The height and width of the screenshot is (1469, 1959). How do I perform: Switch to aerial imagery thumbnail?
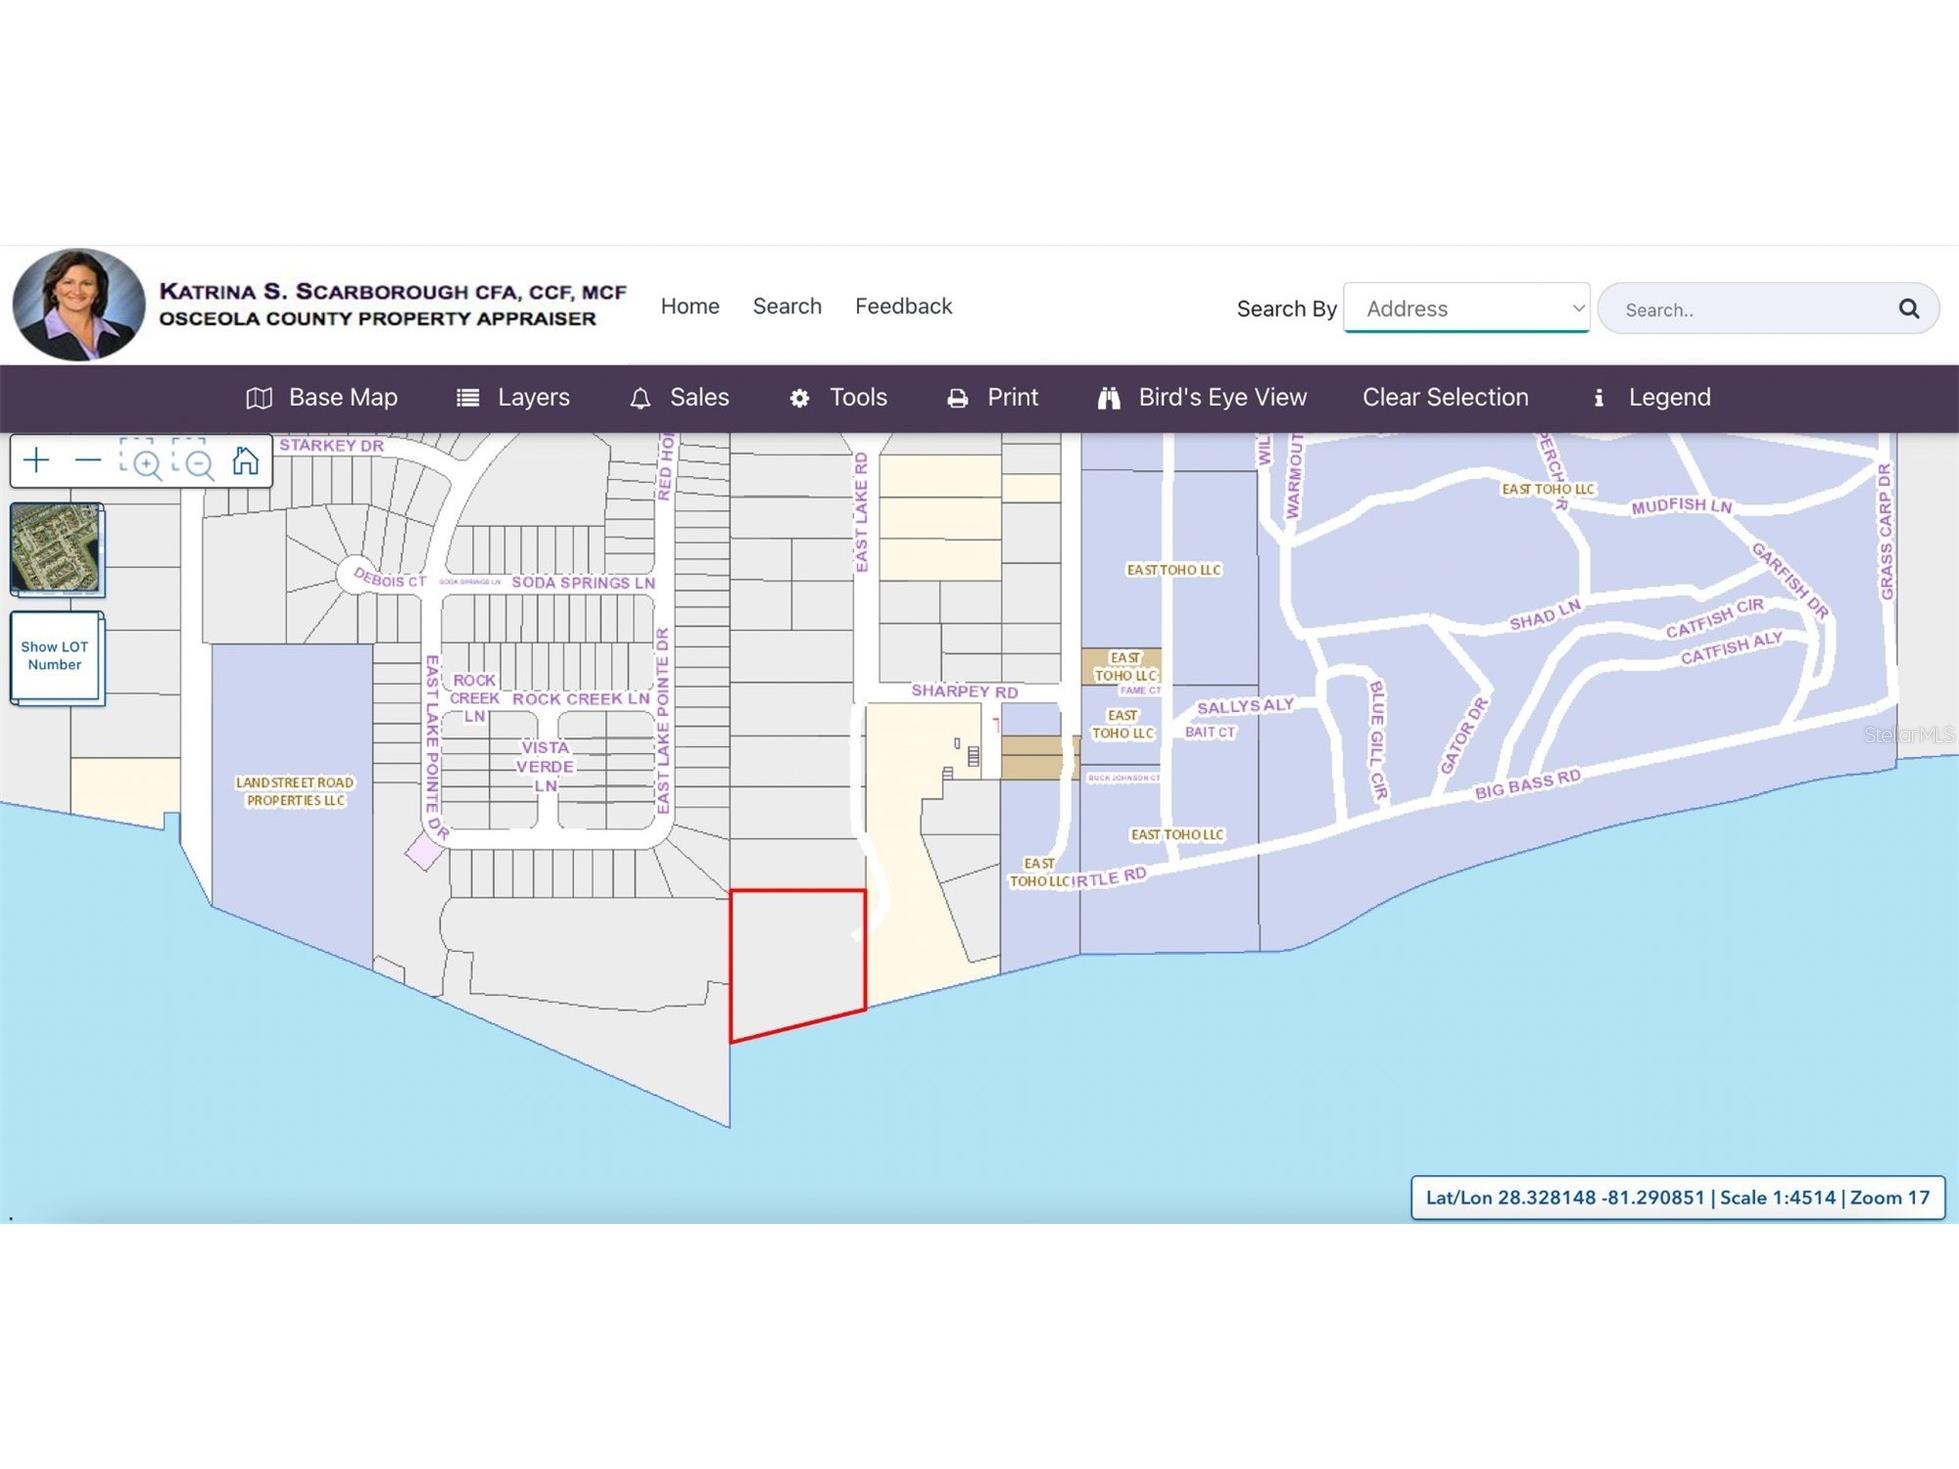click(56, 548)
